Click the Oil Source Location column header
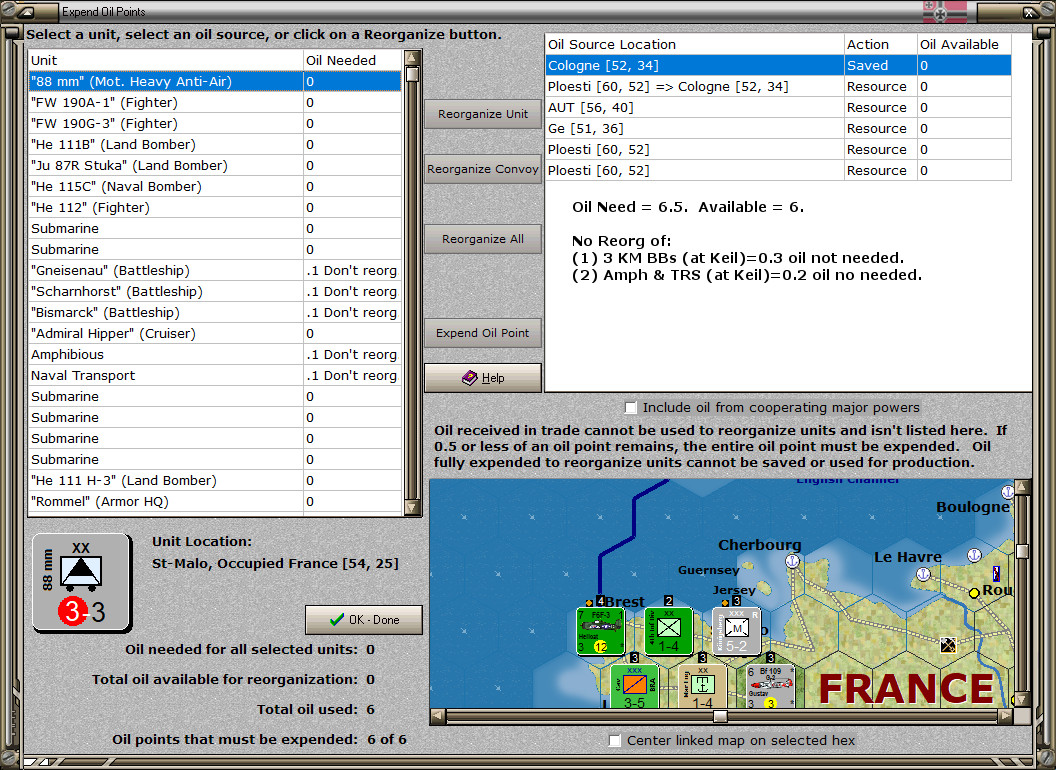This screenshot has width=1056, height=770. click(x=694, y=44)
